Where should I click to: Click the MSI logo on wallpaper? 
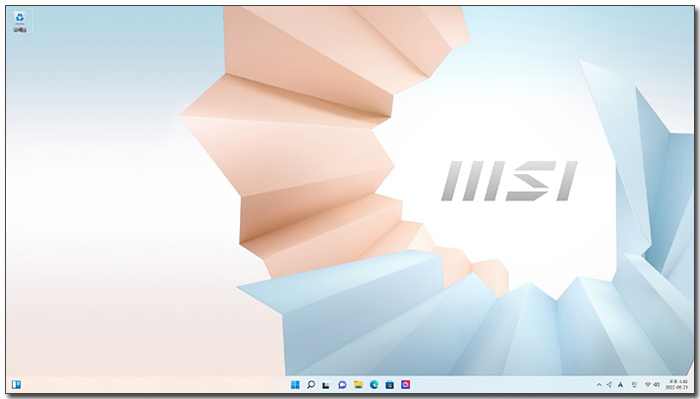(x=509, y=181)
